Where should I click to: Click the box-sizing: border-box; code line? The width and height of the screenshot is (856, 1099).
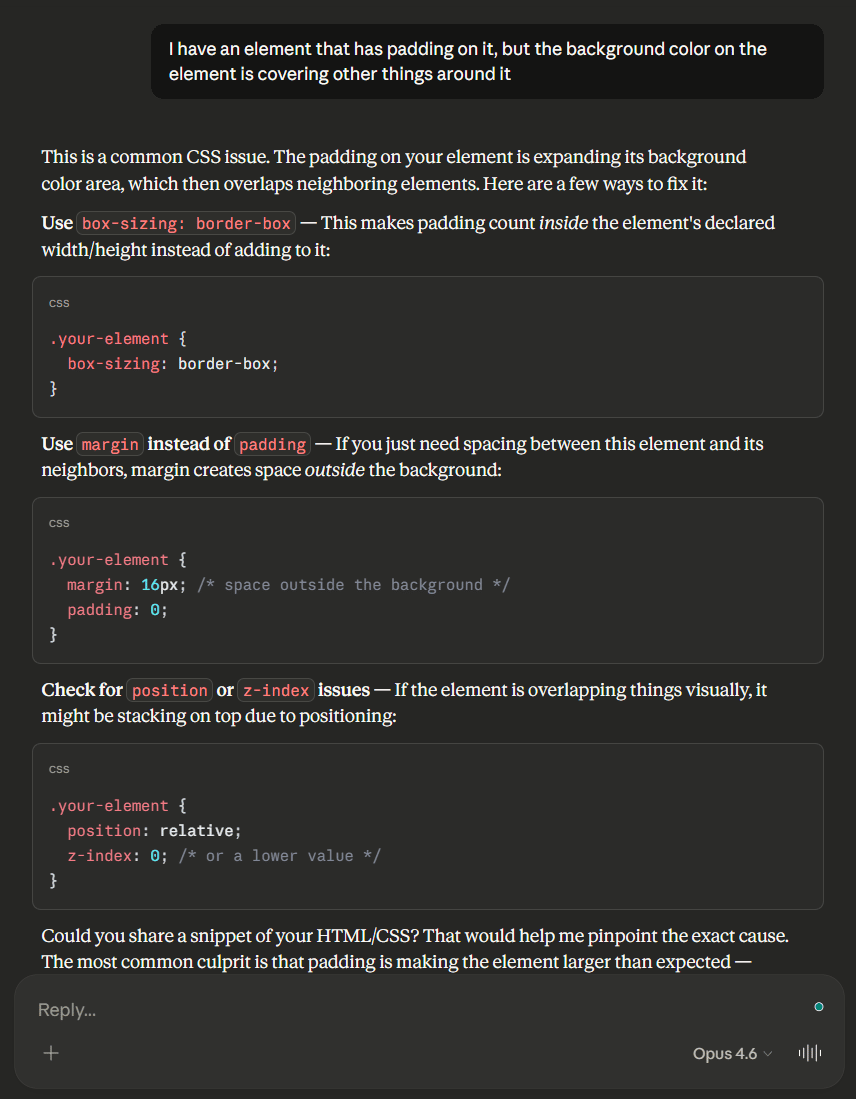(172, 364)
